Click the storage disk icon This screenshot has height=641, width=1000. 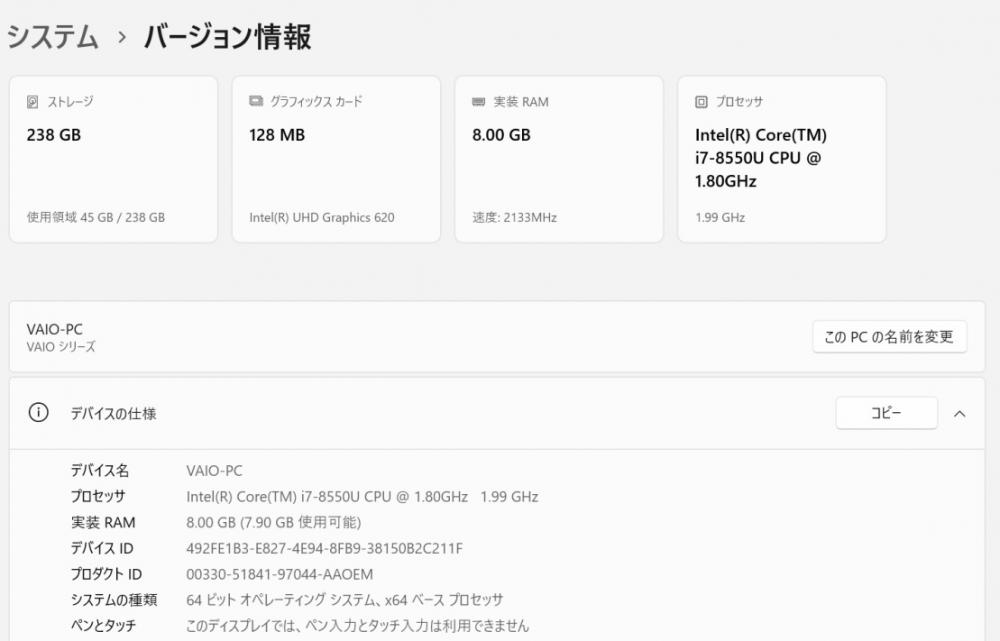pyautogui.click(x=33, y=102)
